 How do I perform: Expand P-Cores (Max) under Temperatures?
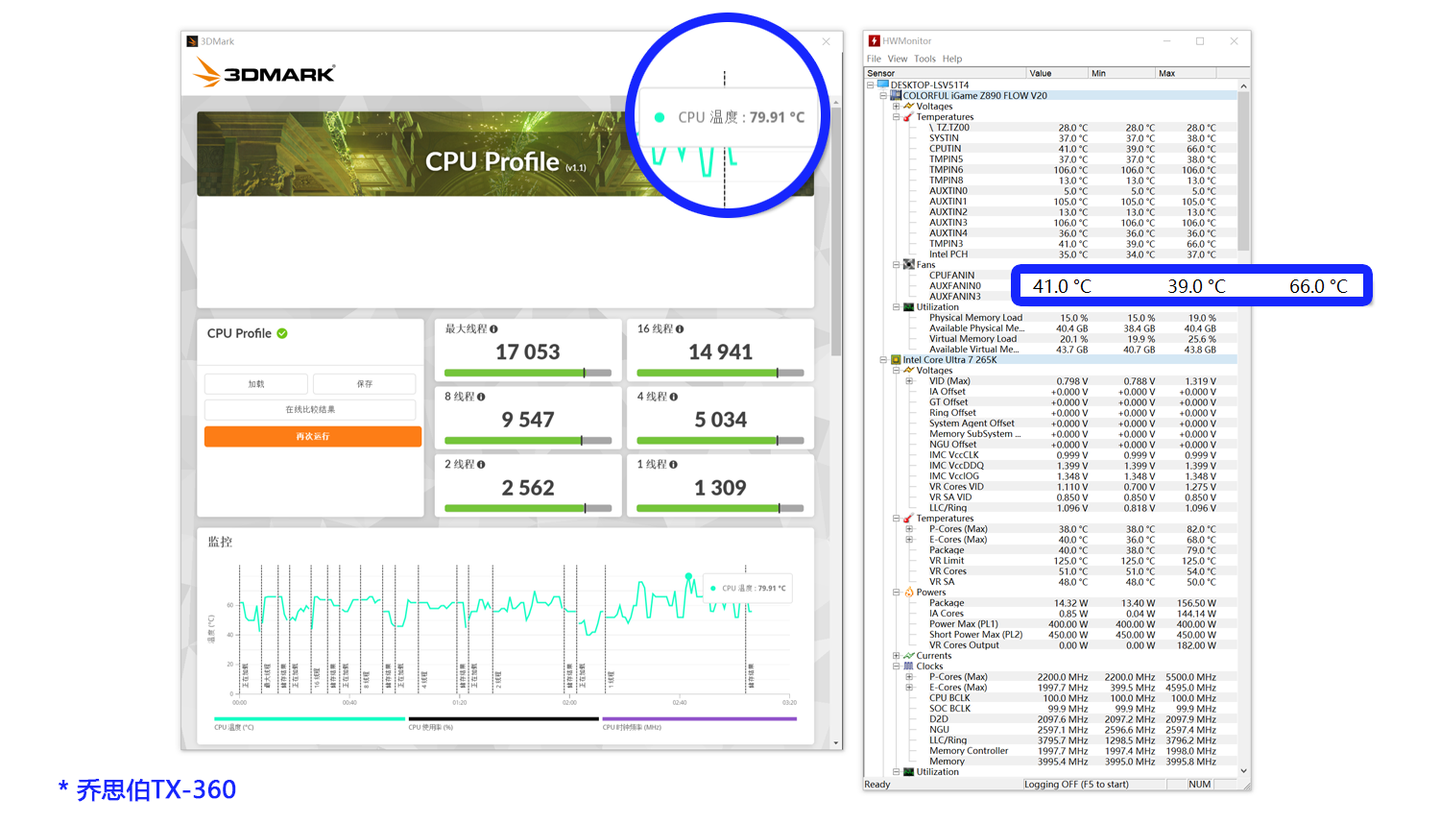click(909, 529)
